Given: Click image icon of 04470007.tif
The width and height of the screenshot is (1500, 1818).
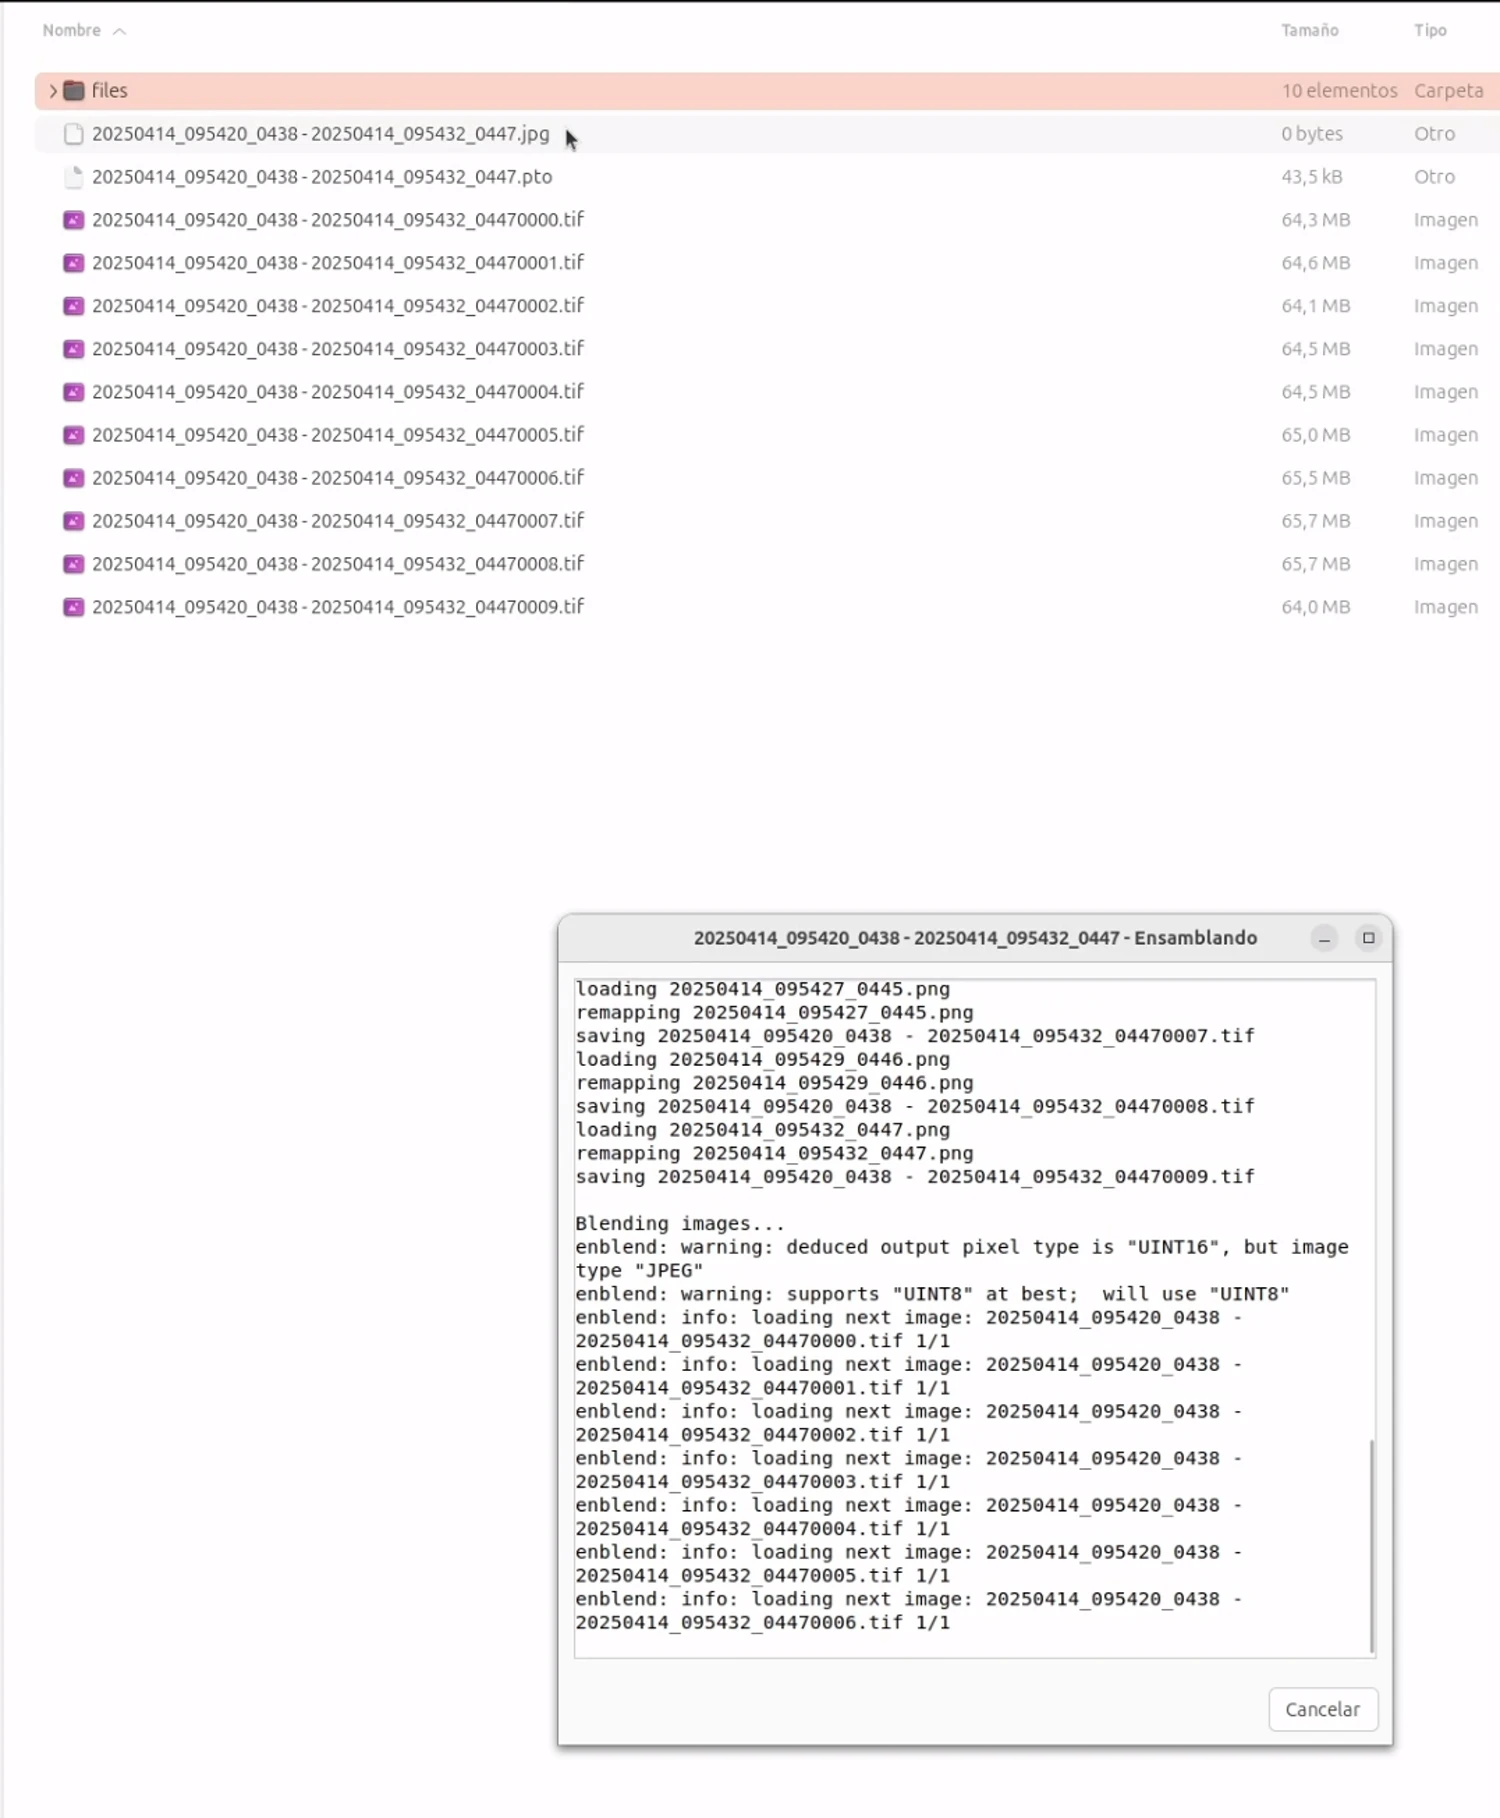Looking at the screenshot, I should (73, 521).
